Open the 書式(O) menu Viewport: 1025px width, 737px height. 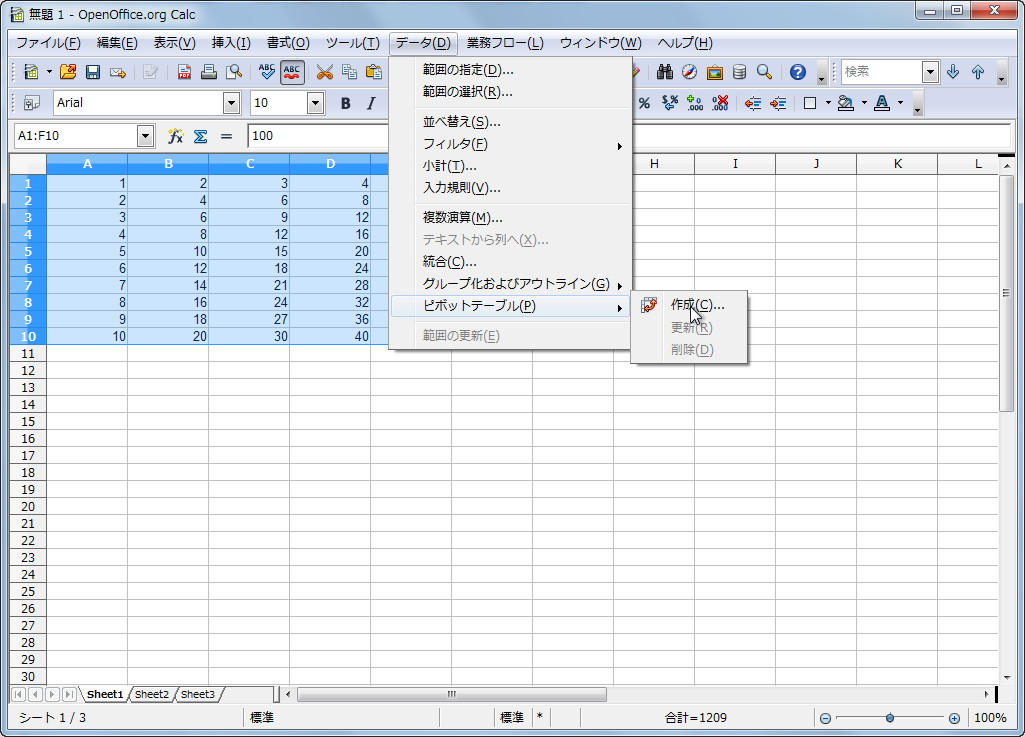[x=288, y=43]
